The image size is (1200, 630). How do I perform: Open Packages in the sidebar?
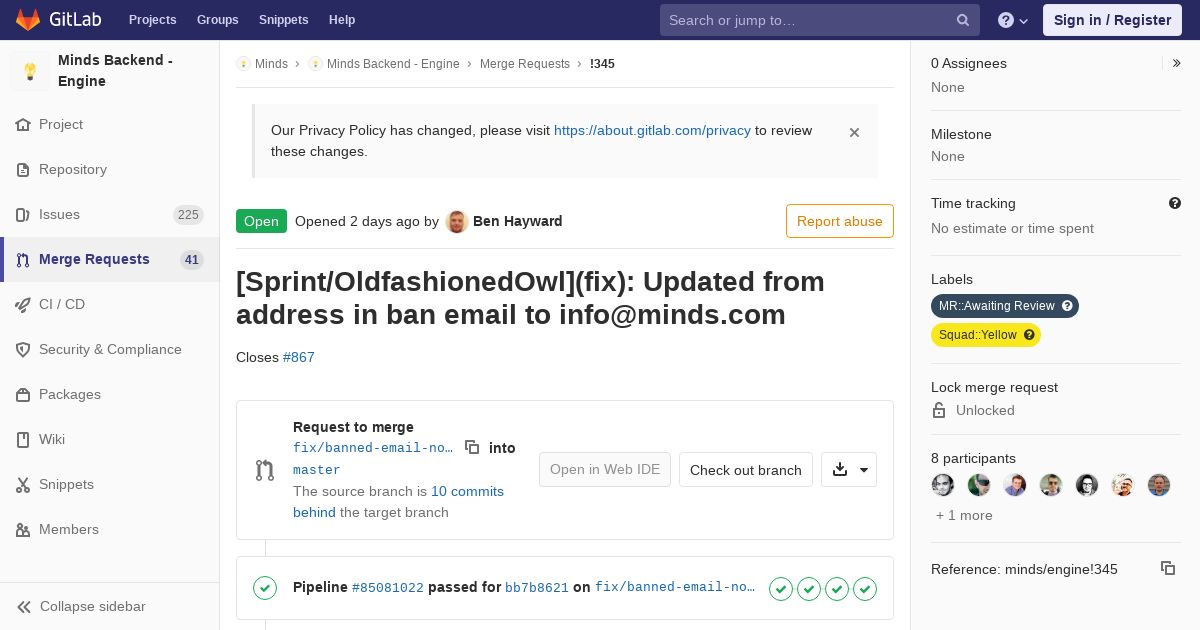pos(110,394)
